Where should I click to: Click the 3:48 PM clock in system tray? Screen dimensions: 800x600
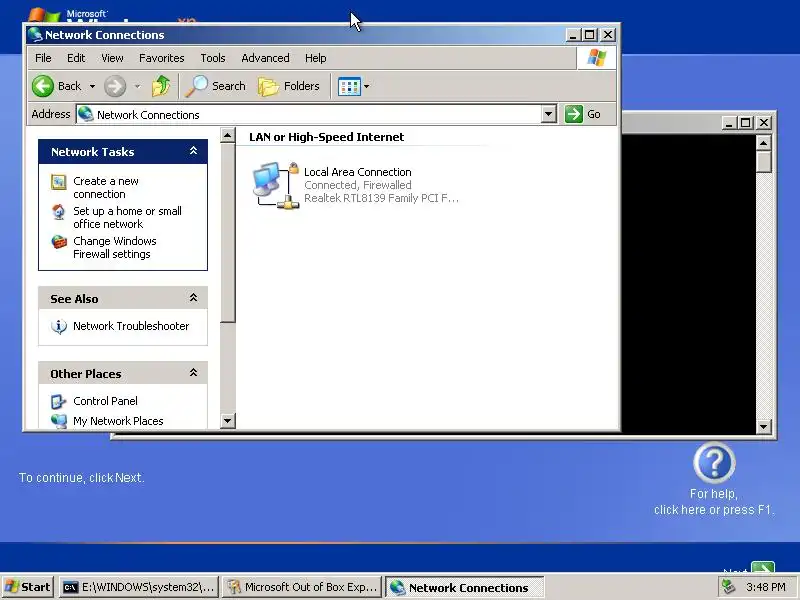tap(766, 587)
